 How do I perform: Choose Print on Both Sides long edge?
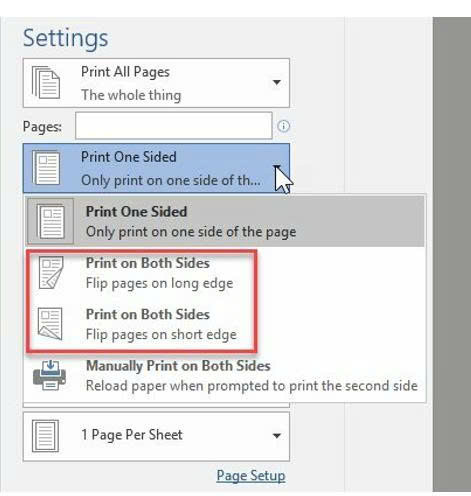coord(142,273)
